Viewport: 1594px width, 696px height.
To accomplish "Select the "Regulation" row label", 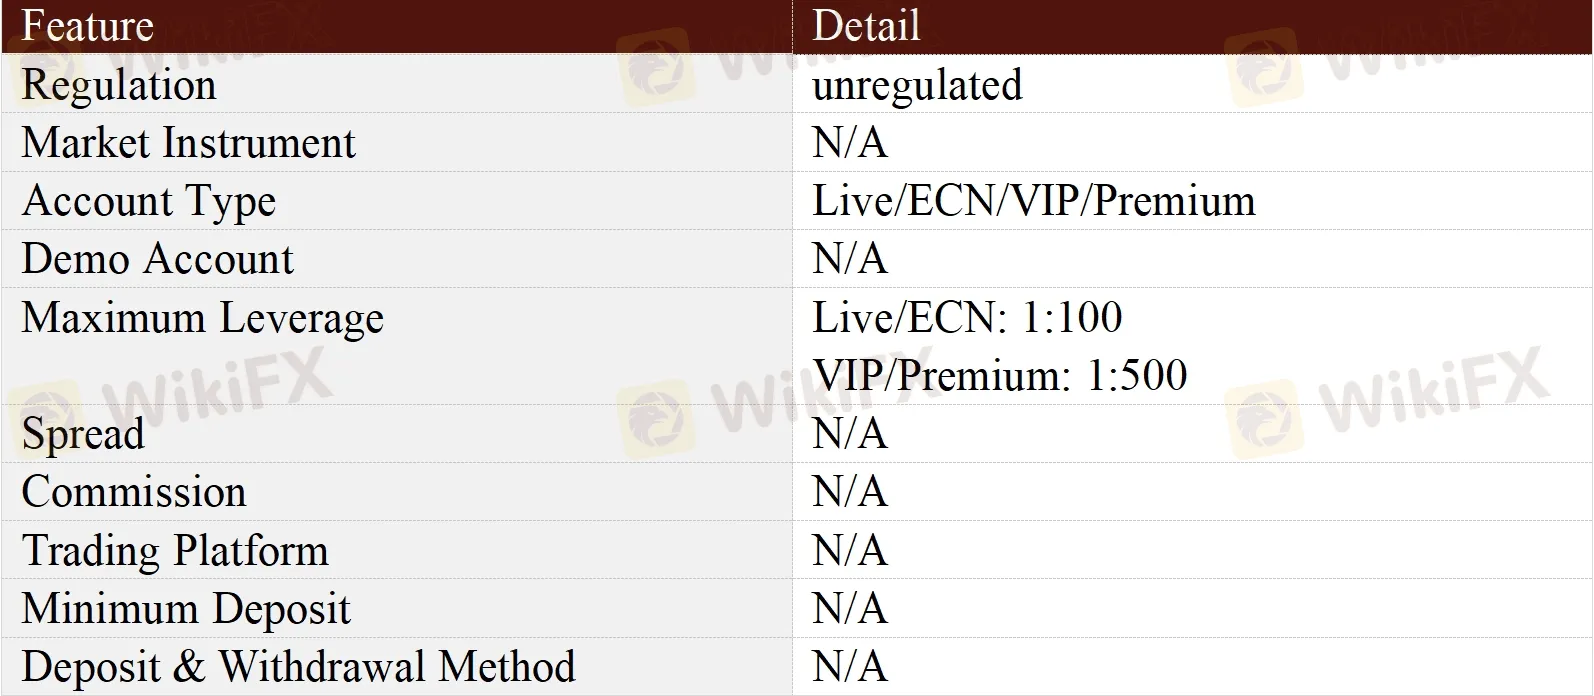I will click(x=119, y=85).
